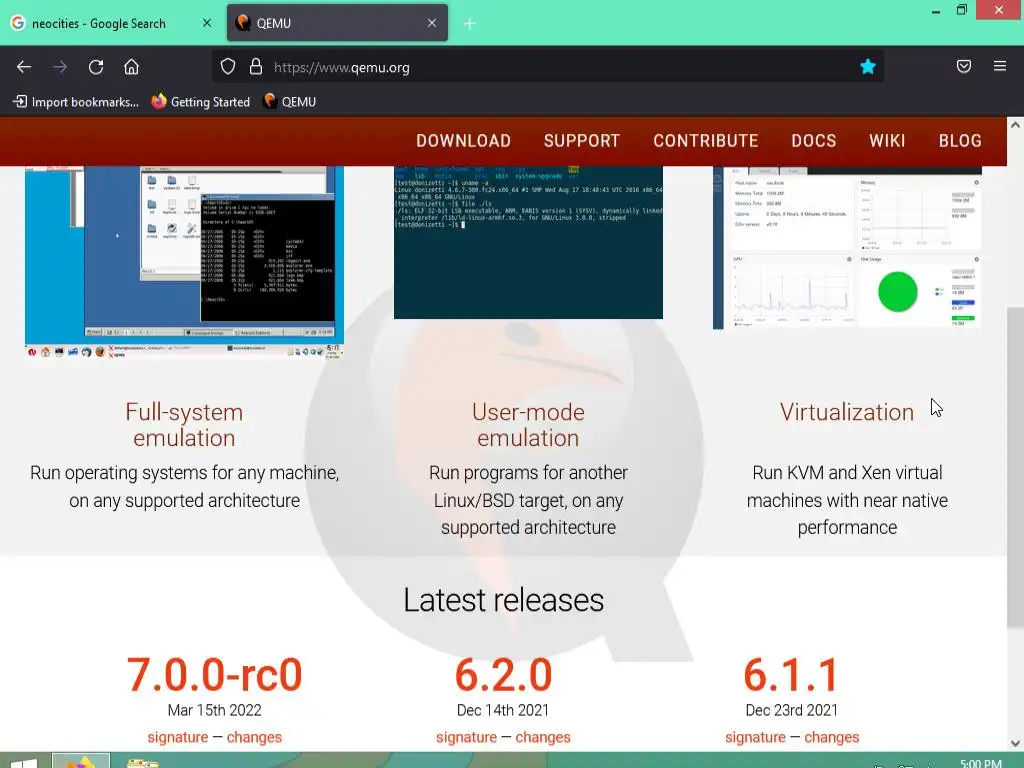
Task: Open Pocket save icon in toolbar
Action: [964, 66]
